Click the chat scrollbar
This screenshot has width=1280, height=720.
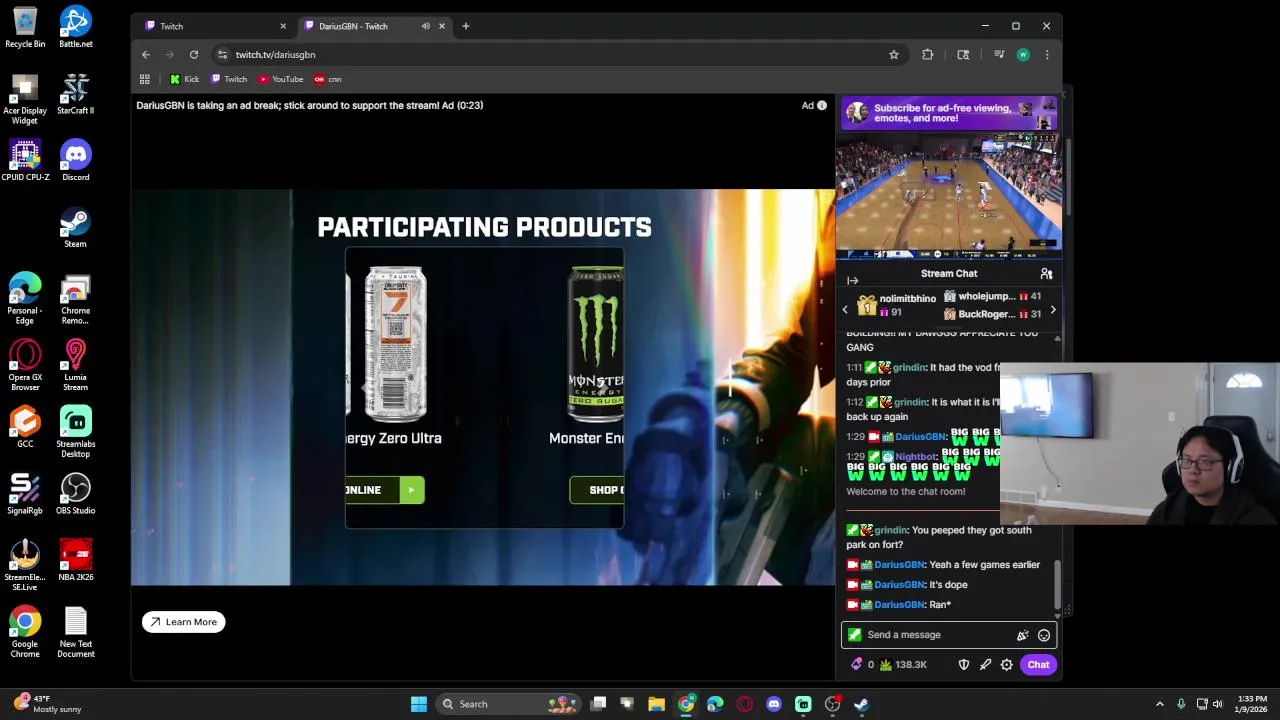pyautogui.click(x=1057, y=586)
